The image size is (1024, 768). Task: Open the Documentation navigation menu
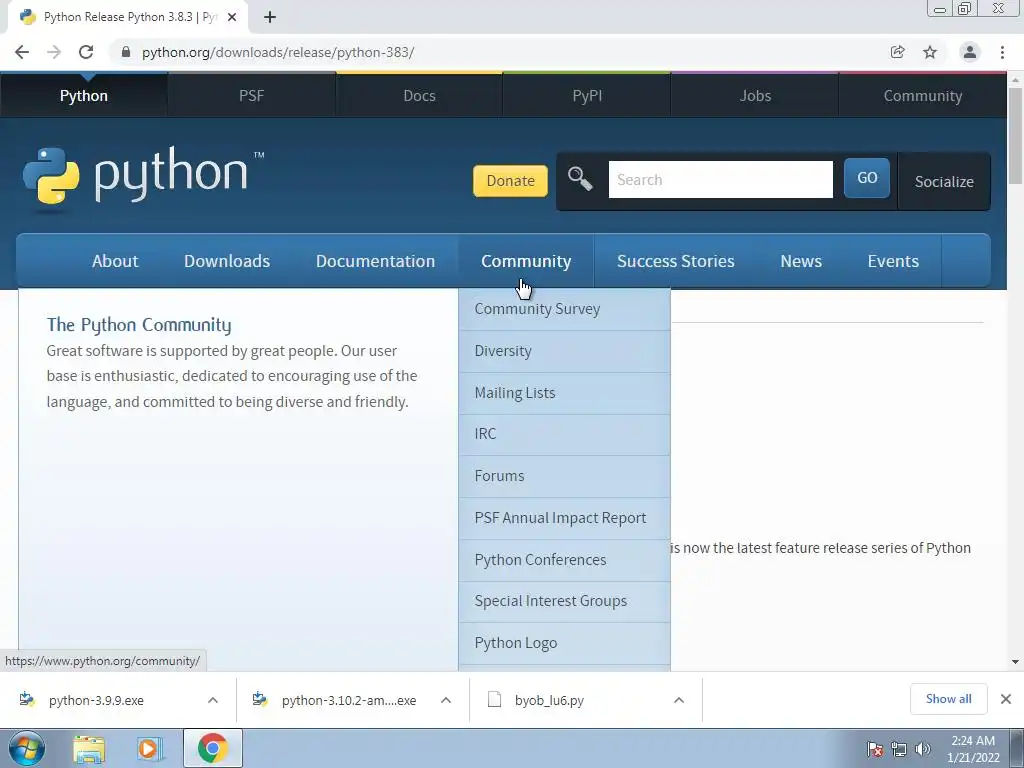[376, 261]
